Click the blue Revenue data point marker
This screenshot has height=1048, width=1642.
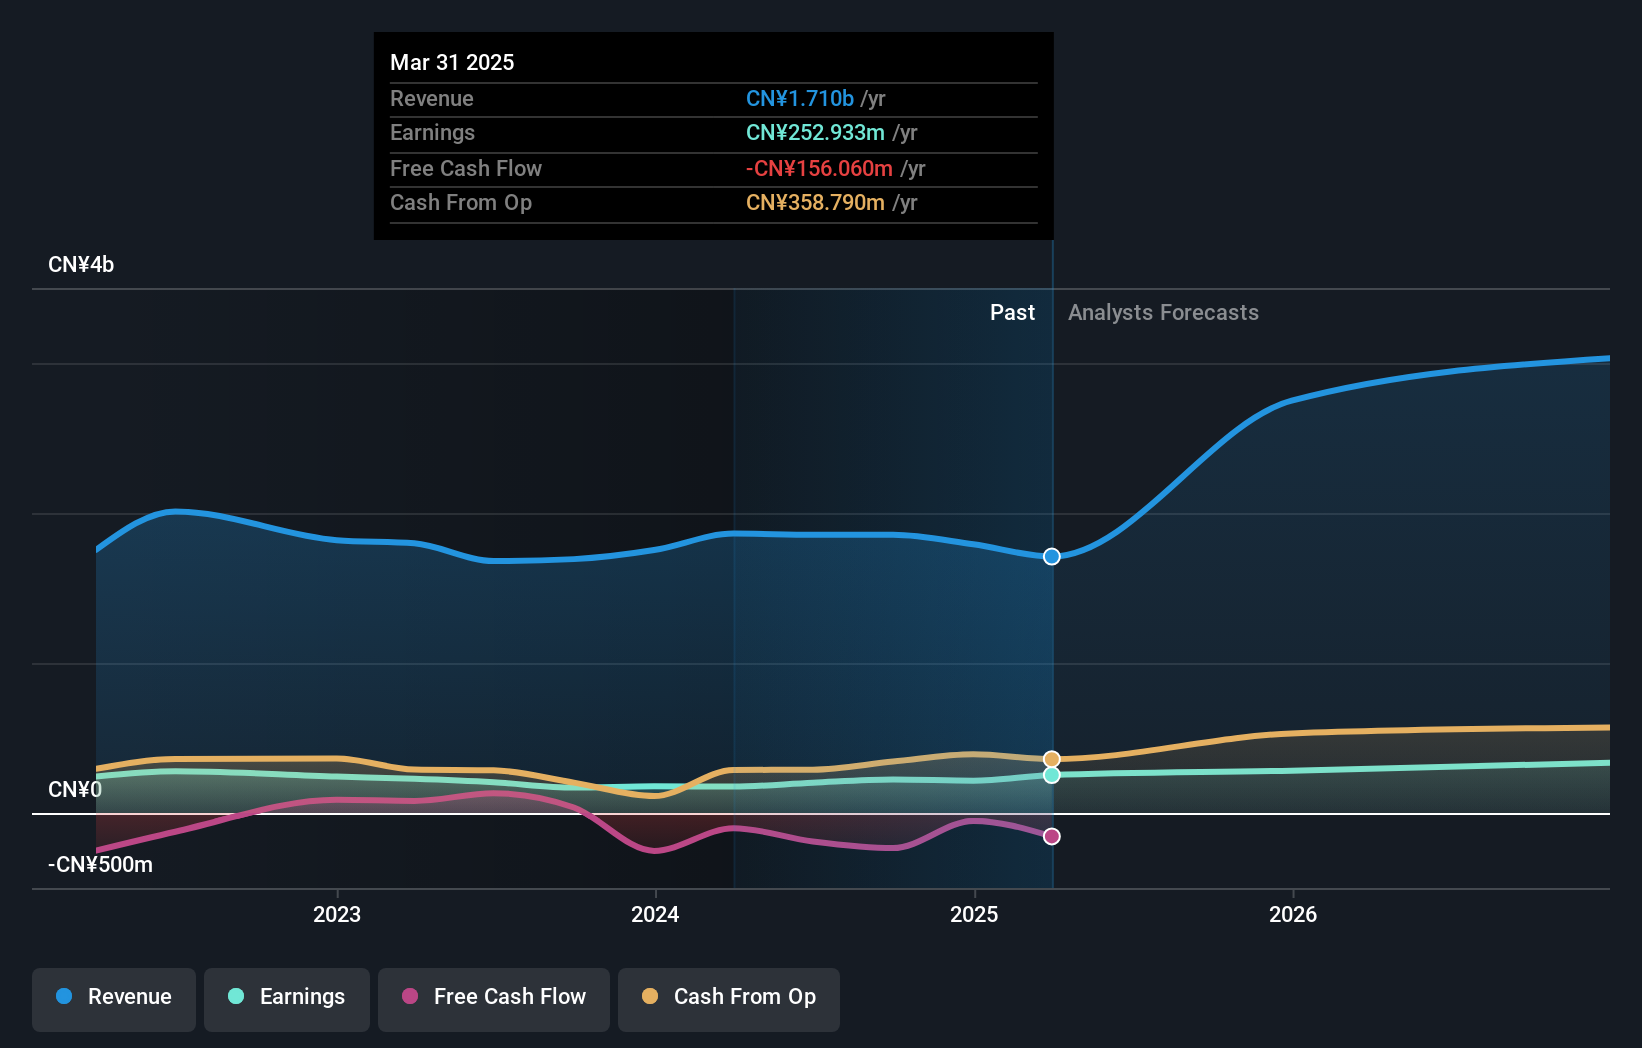tap(1052, 556)
